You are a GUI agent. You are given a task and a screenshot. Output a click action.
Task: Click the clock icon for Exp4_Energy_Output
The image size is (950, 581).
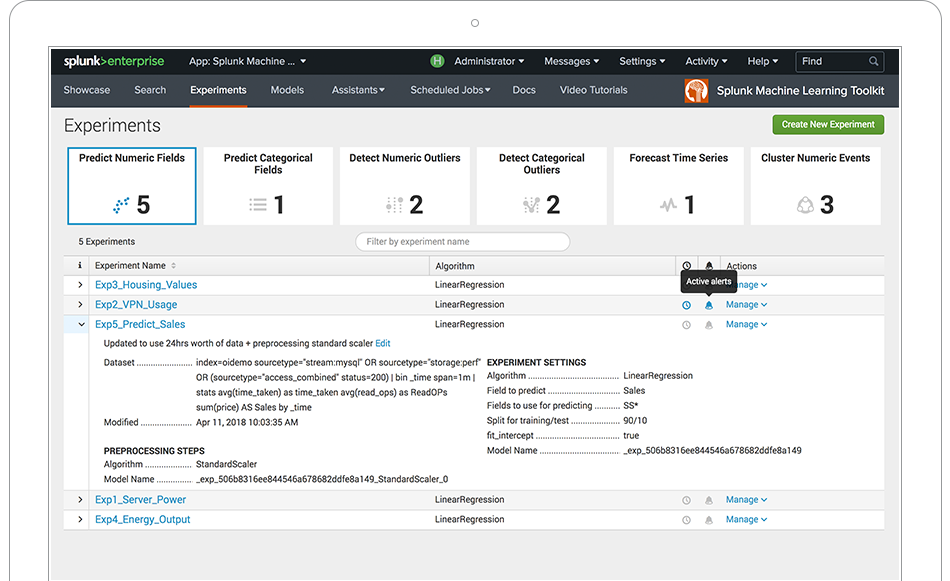[686, 520]
